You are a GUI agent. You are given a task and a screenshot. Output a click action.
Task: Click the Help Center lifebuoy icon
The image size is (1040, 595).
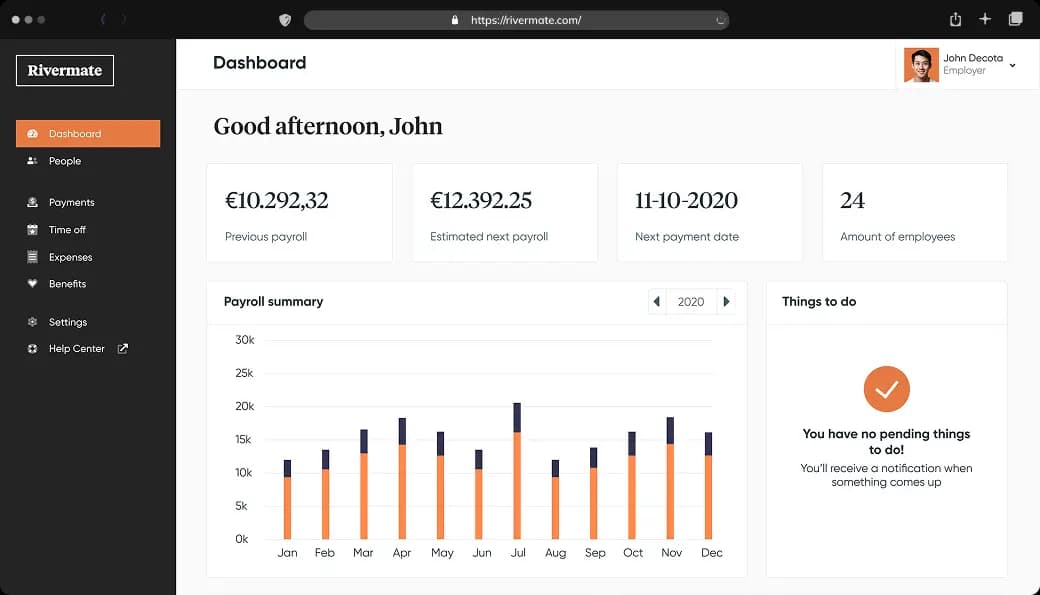(x=33, y=349)
